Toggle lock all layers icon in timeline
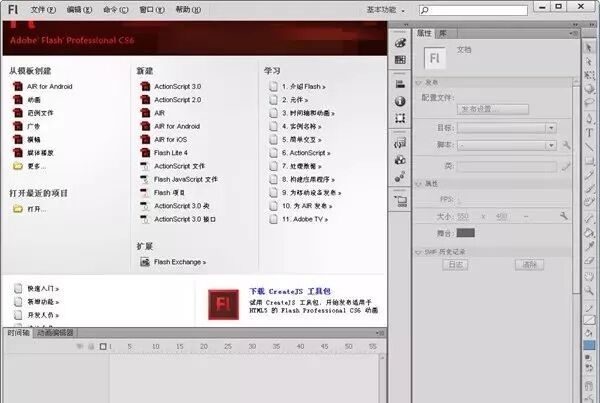600x403 pixels. [x=91, y=347]
